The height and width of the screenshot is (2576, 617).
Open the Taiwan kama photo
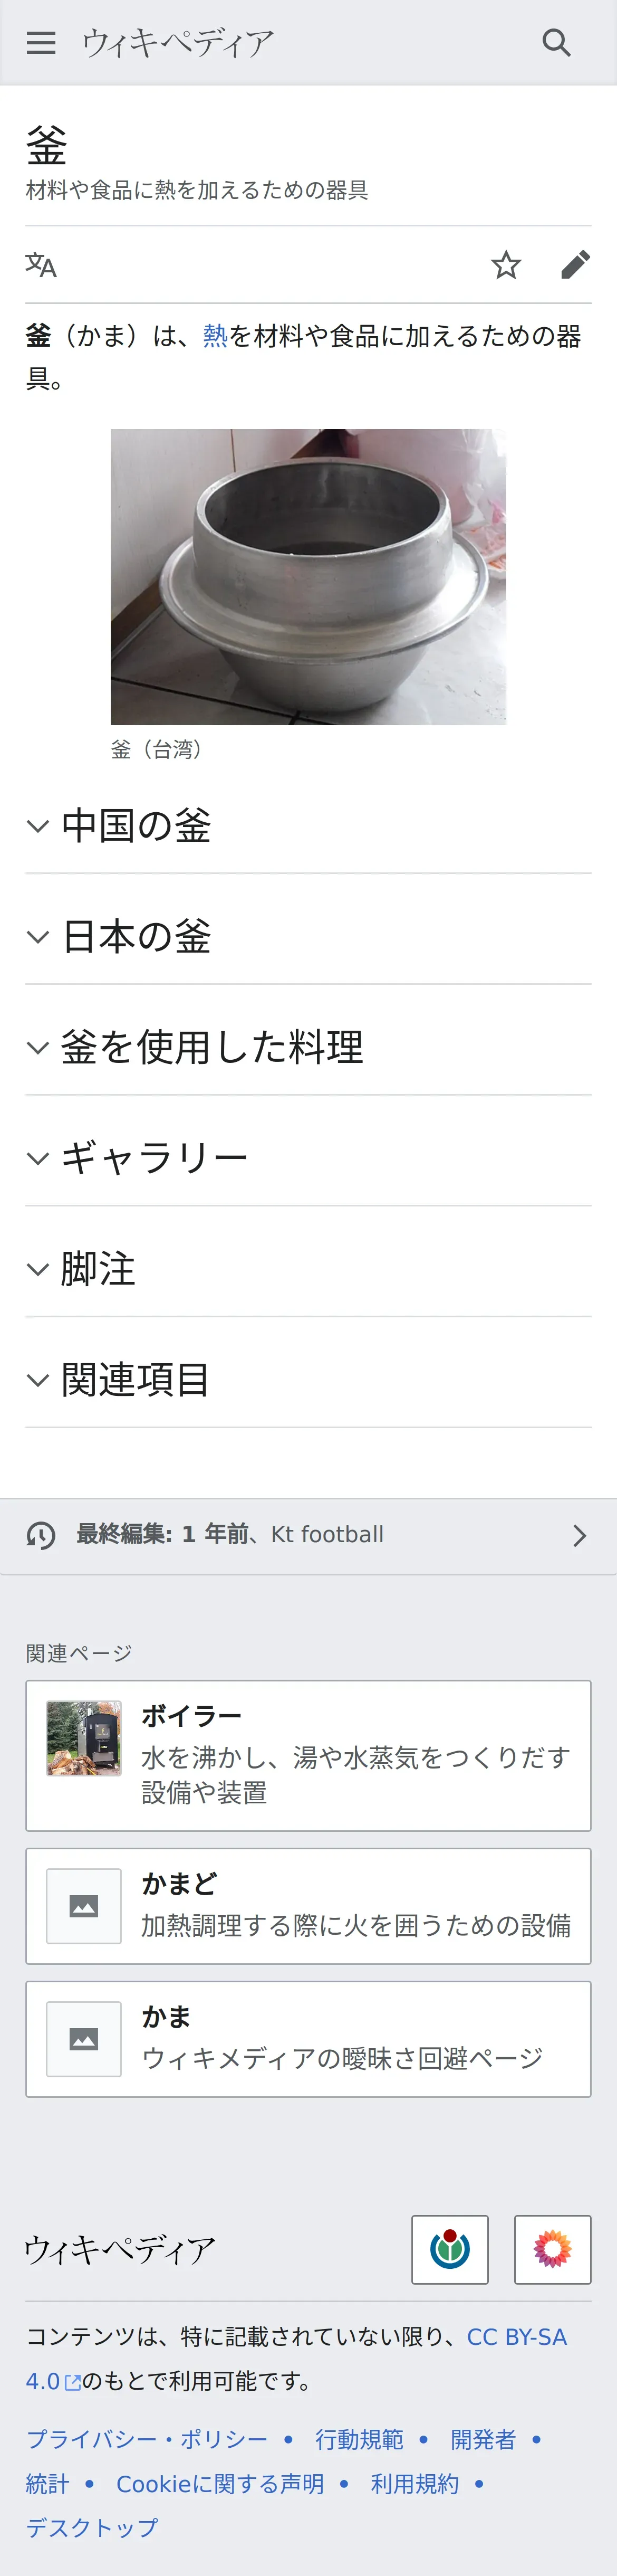pyautogui.click(x=308, y=577)
